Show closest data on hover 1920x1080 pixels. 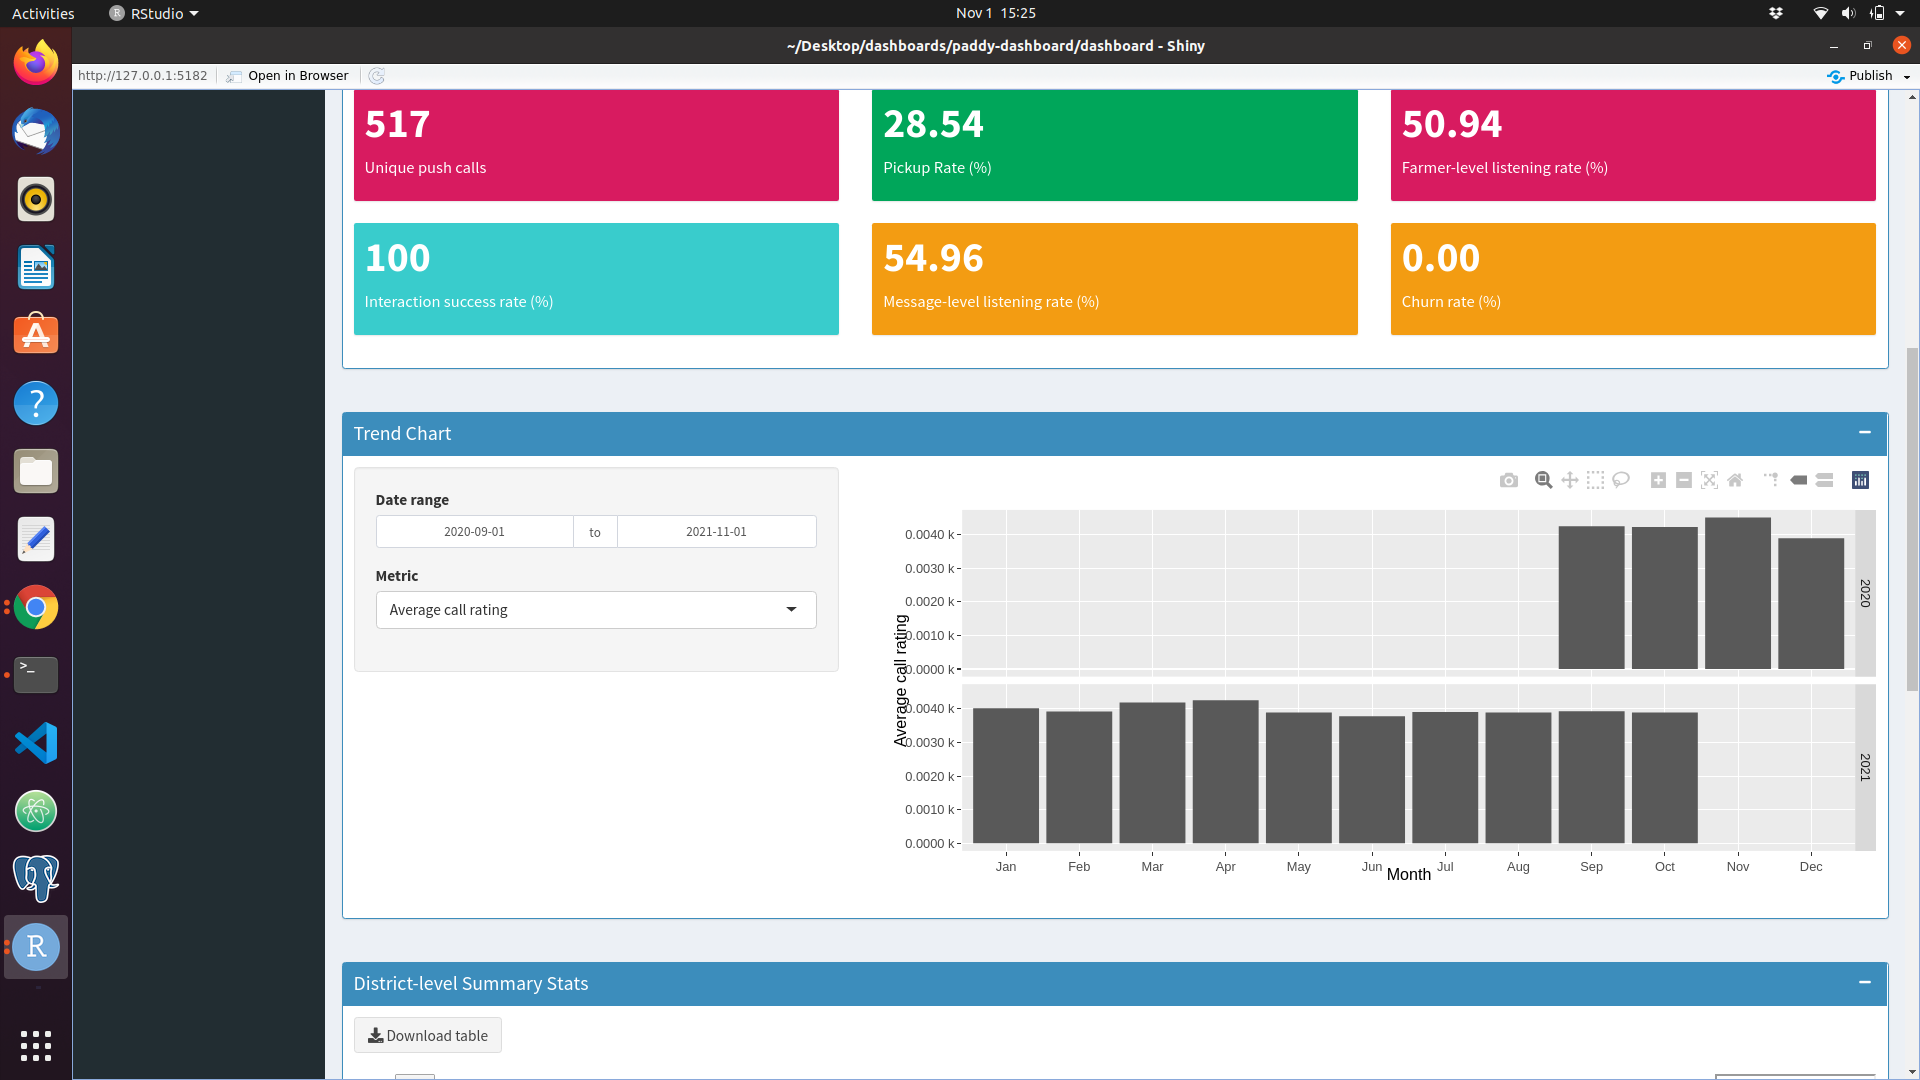click(x=1798, y=481)
